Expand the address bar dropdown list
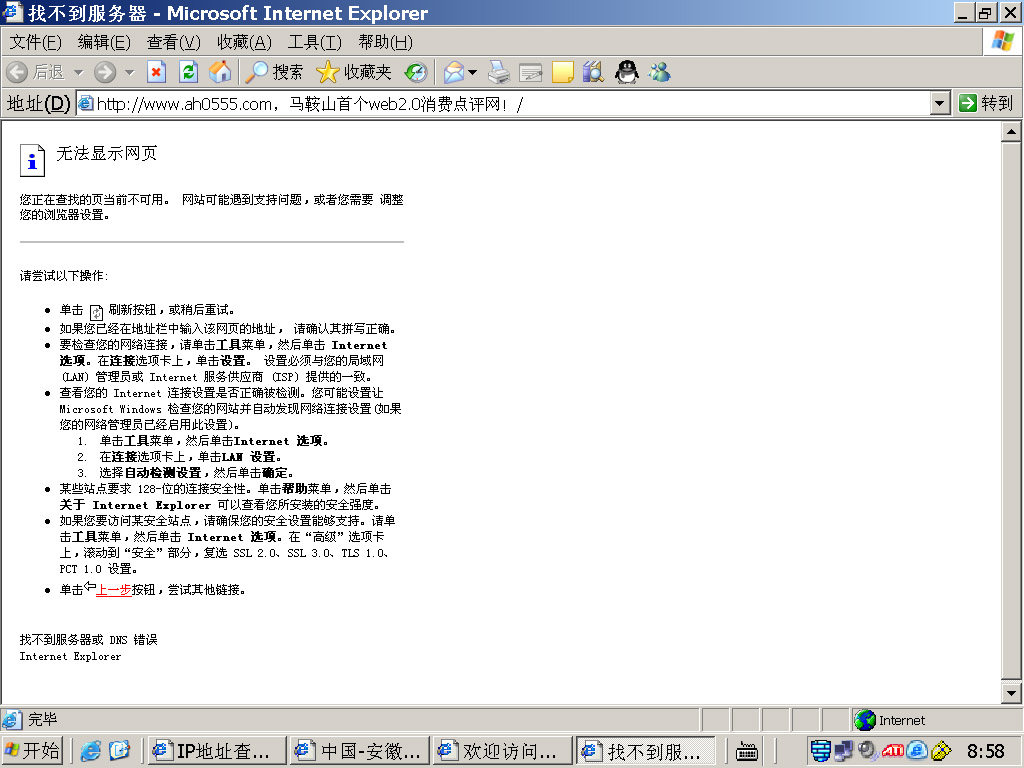The width and height of the screenshot is (1024, 768). coord(940,104)
